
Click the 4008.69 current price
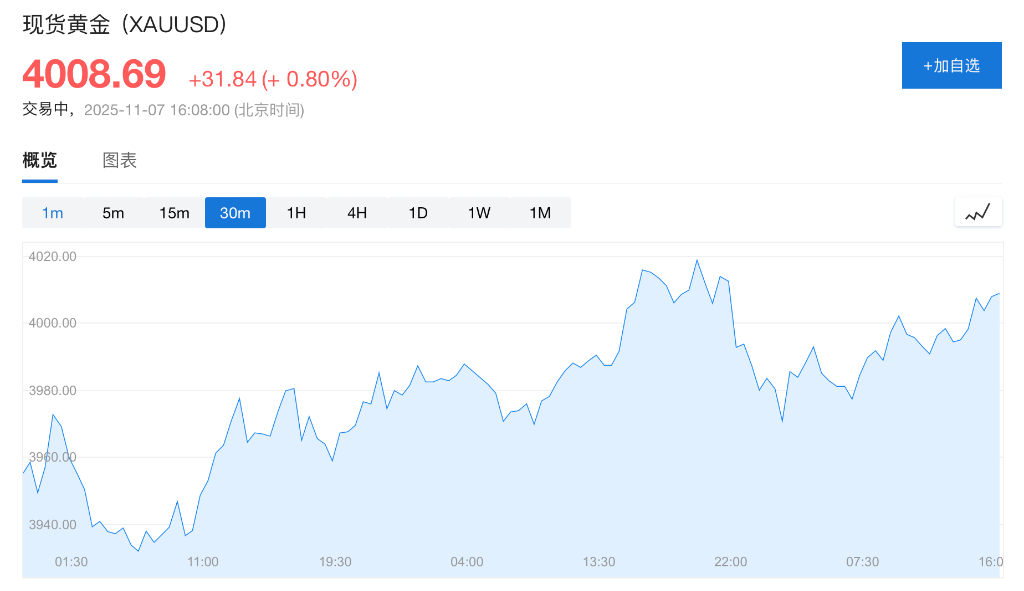(x=94, y=75)
